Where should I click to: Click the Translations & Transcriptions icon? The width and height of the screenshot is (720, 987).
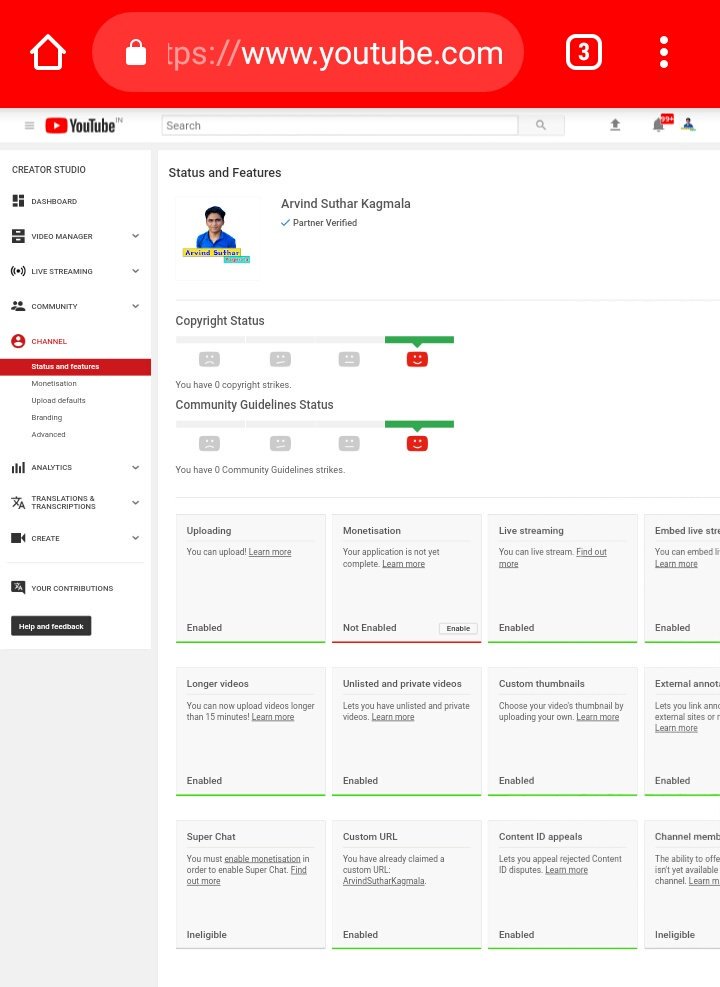[x=18, y=502]
